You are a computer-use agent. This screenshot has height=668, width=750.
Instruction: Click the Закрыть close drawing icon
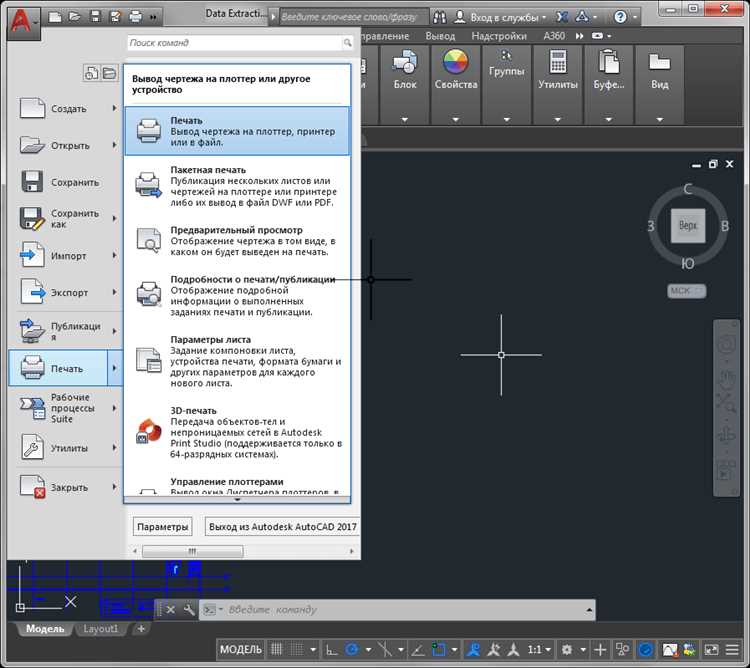coord(33,487)
